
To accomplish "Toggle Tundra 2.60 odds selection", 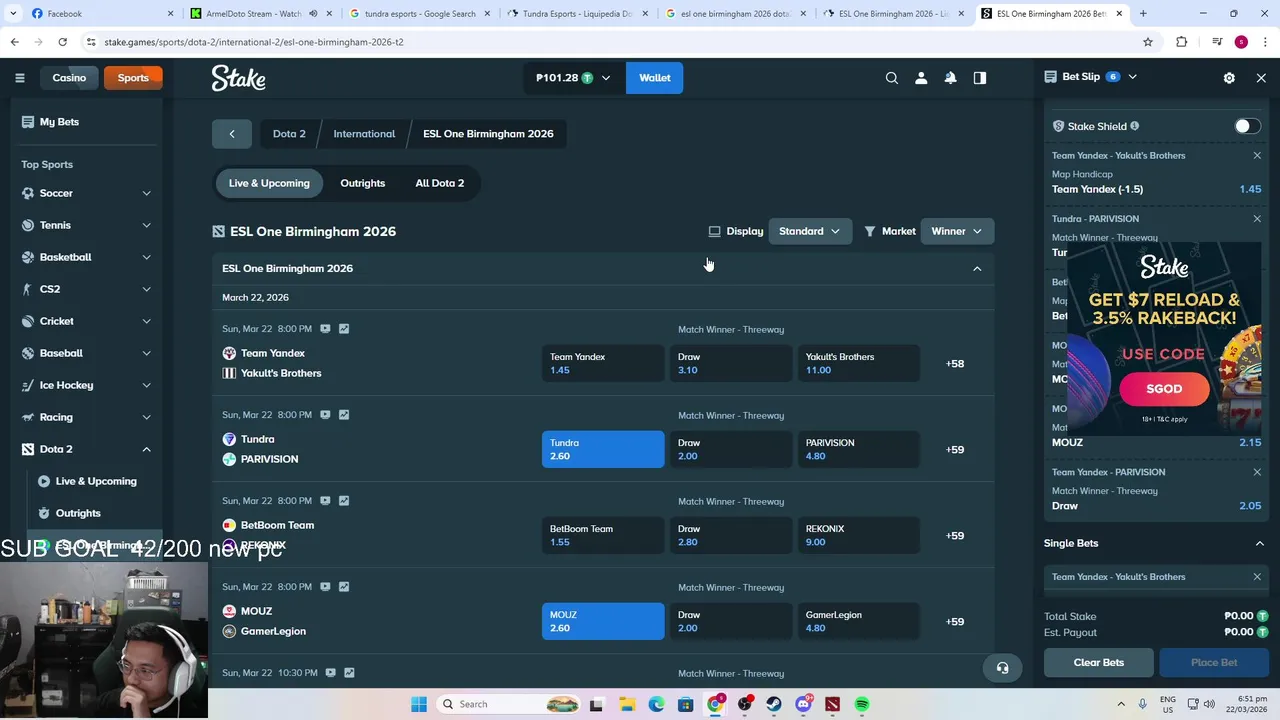I will [603, 449].
